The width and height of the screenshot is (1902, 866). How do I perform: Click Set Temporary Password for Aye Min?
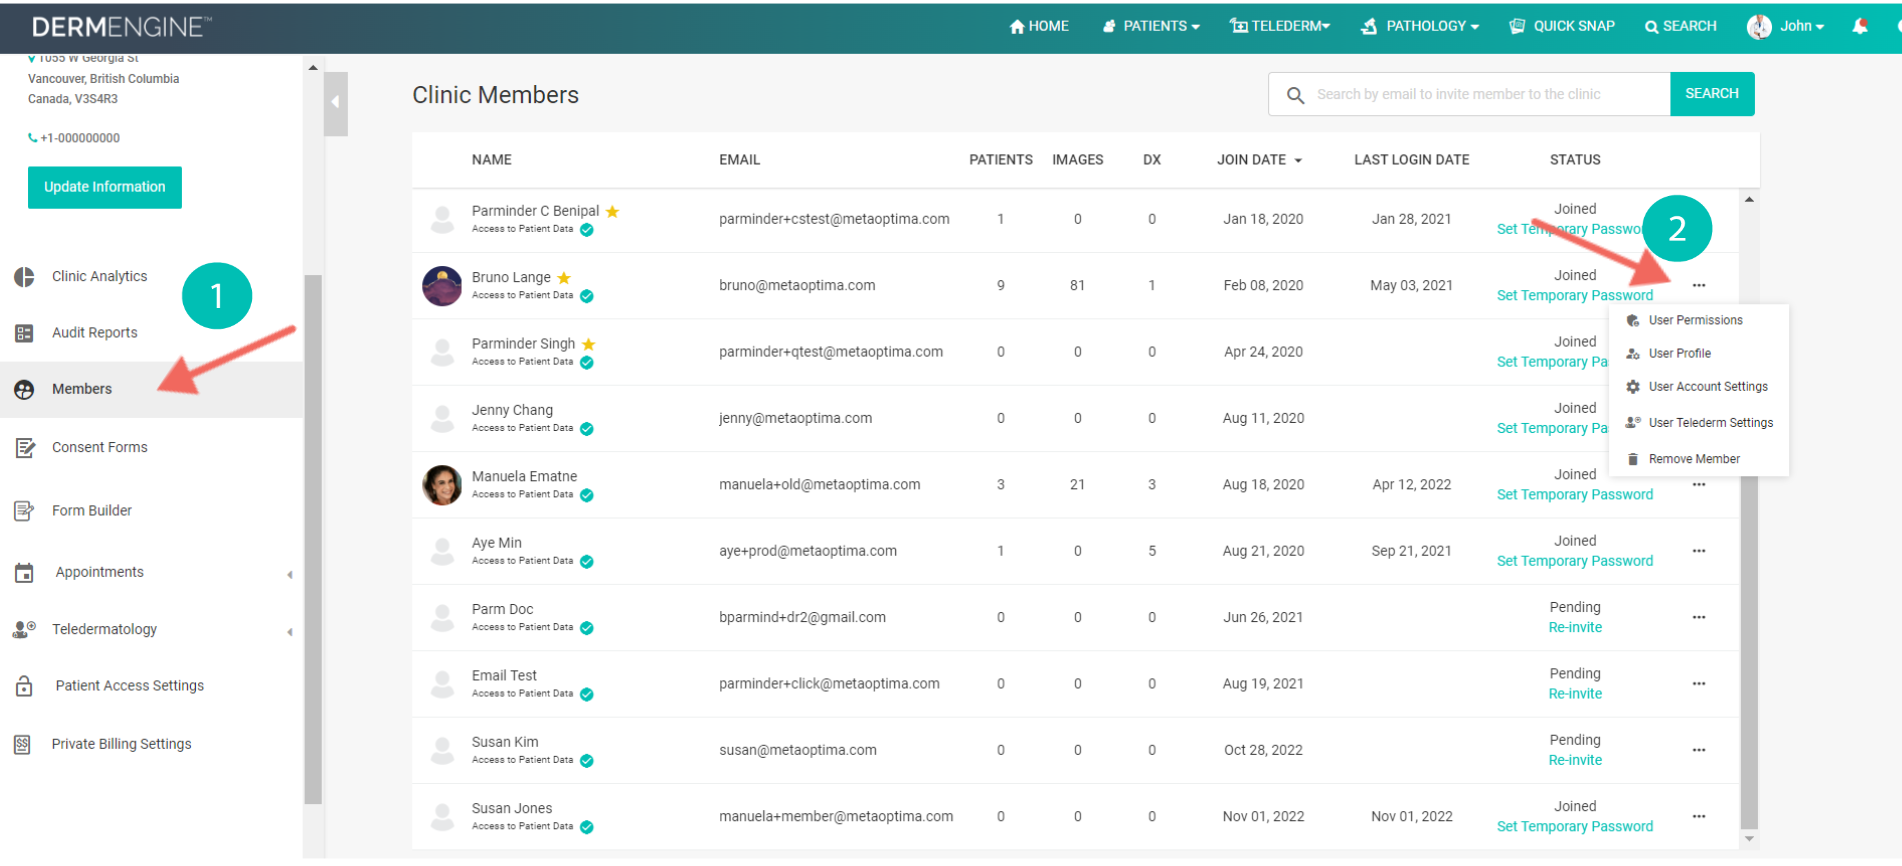[x=1575, y=562]
